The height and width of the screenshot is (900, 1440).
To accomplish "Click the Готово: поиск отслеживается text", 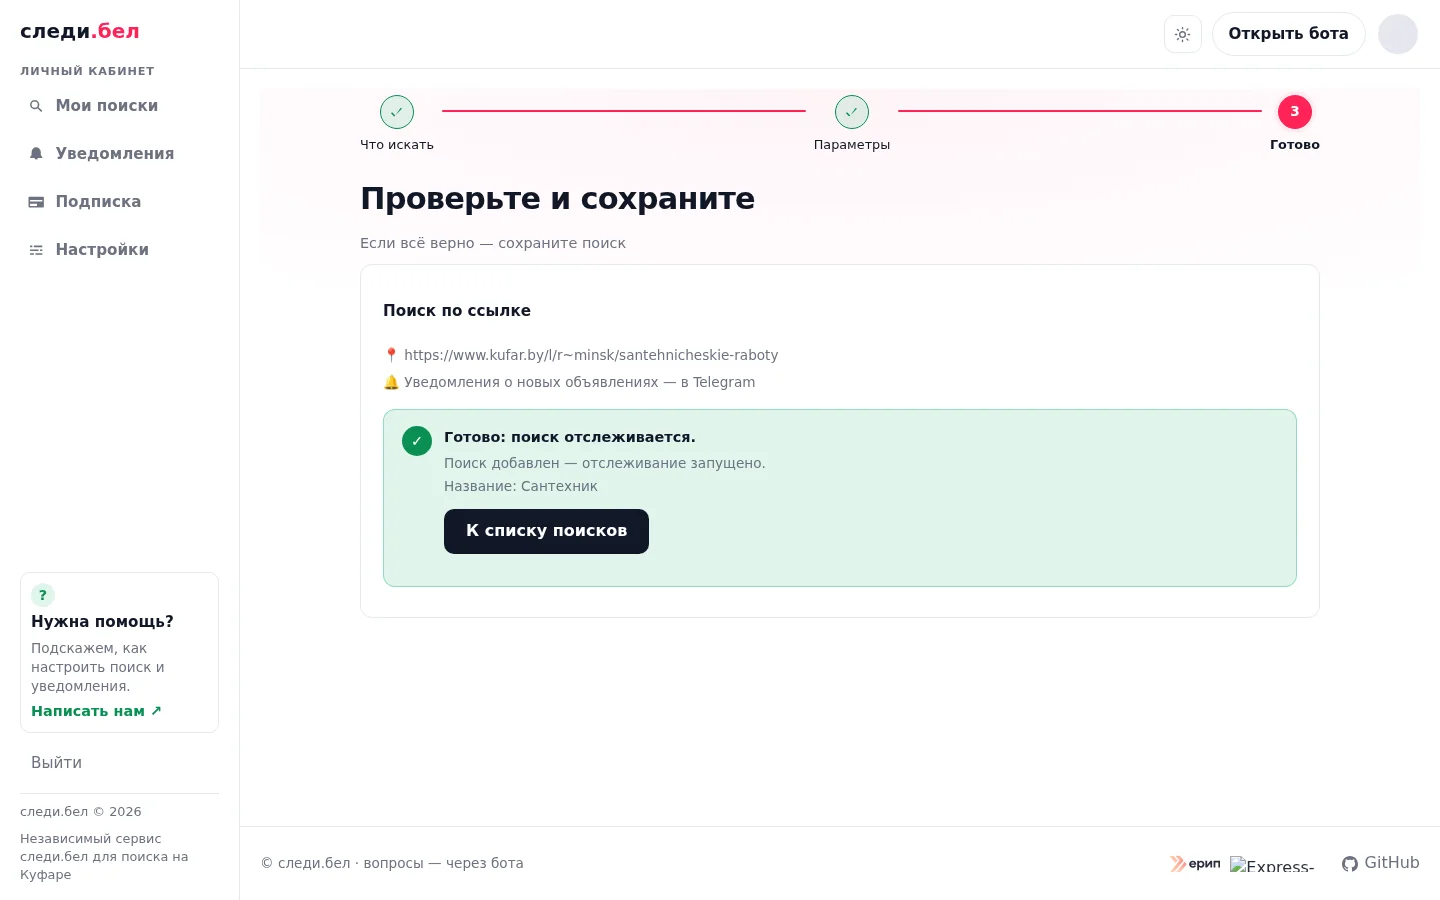I will click(x=570, y=437).
